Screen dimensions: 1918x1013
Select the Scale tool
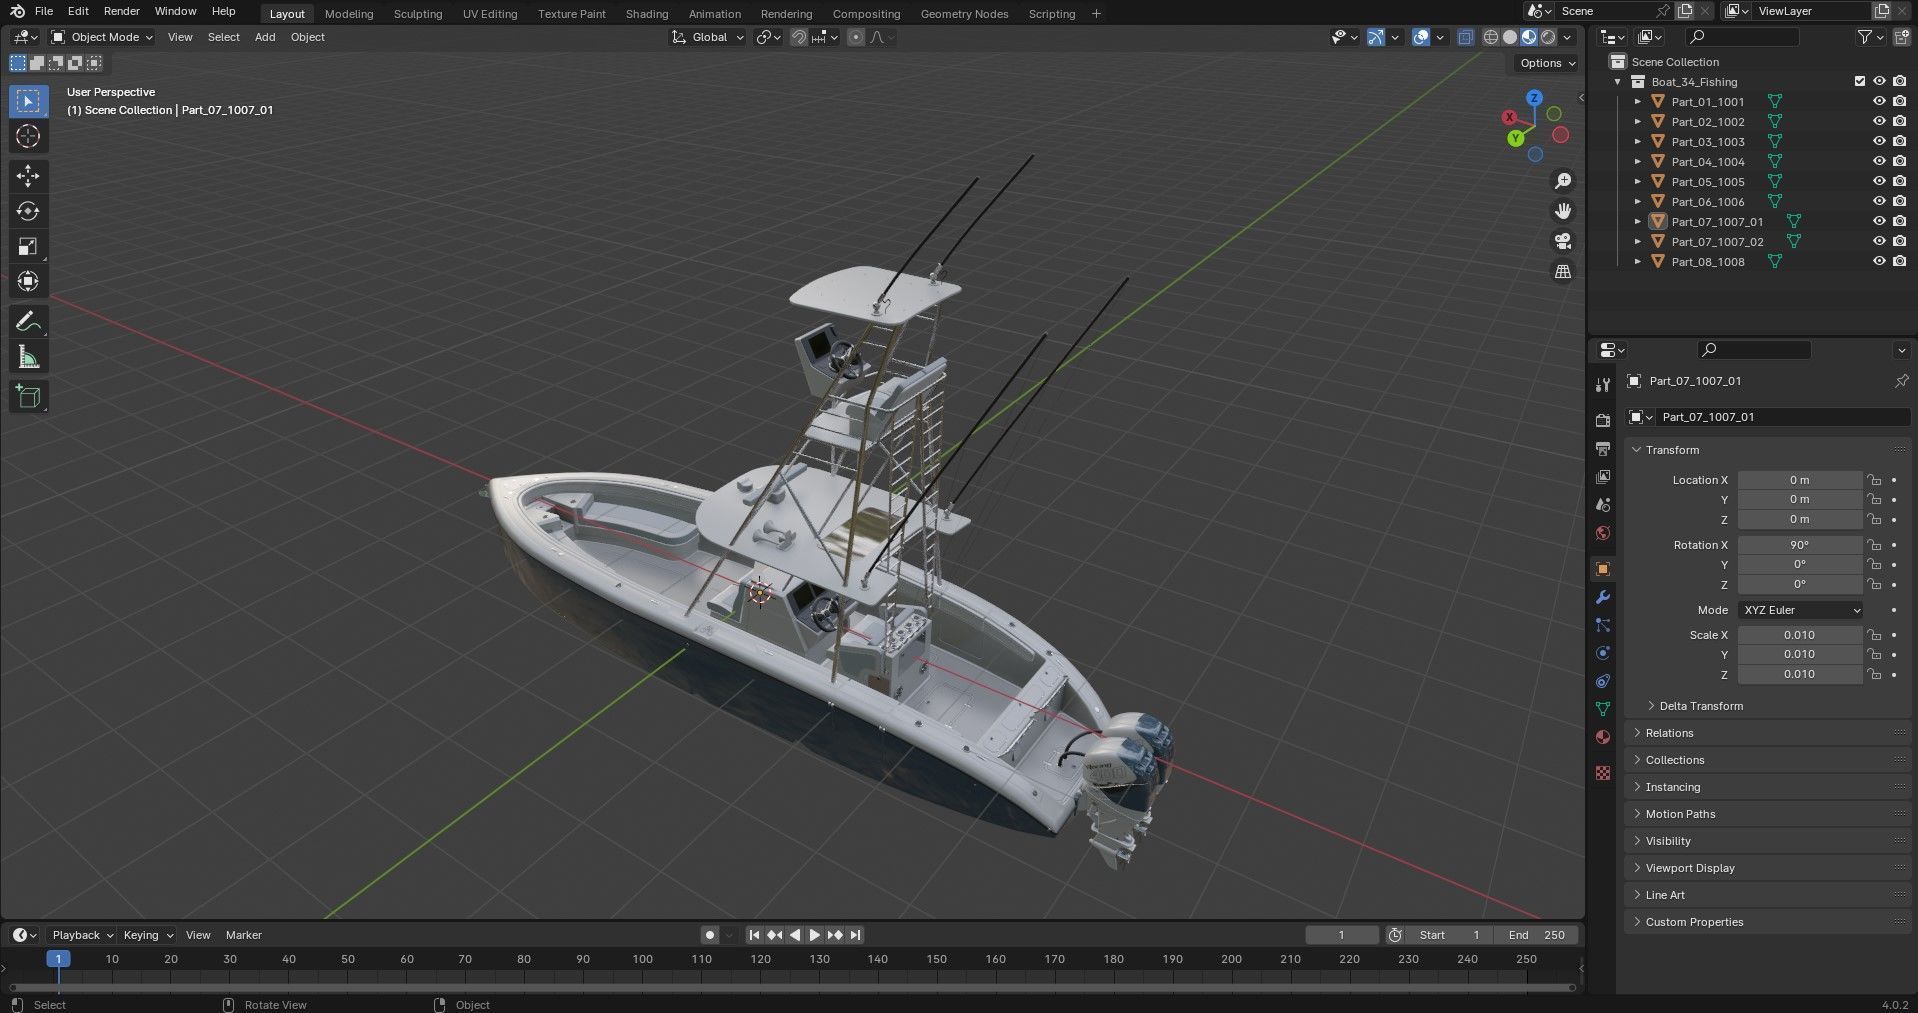click(x=28, y=246)
